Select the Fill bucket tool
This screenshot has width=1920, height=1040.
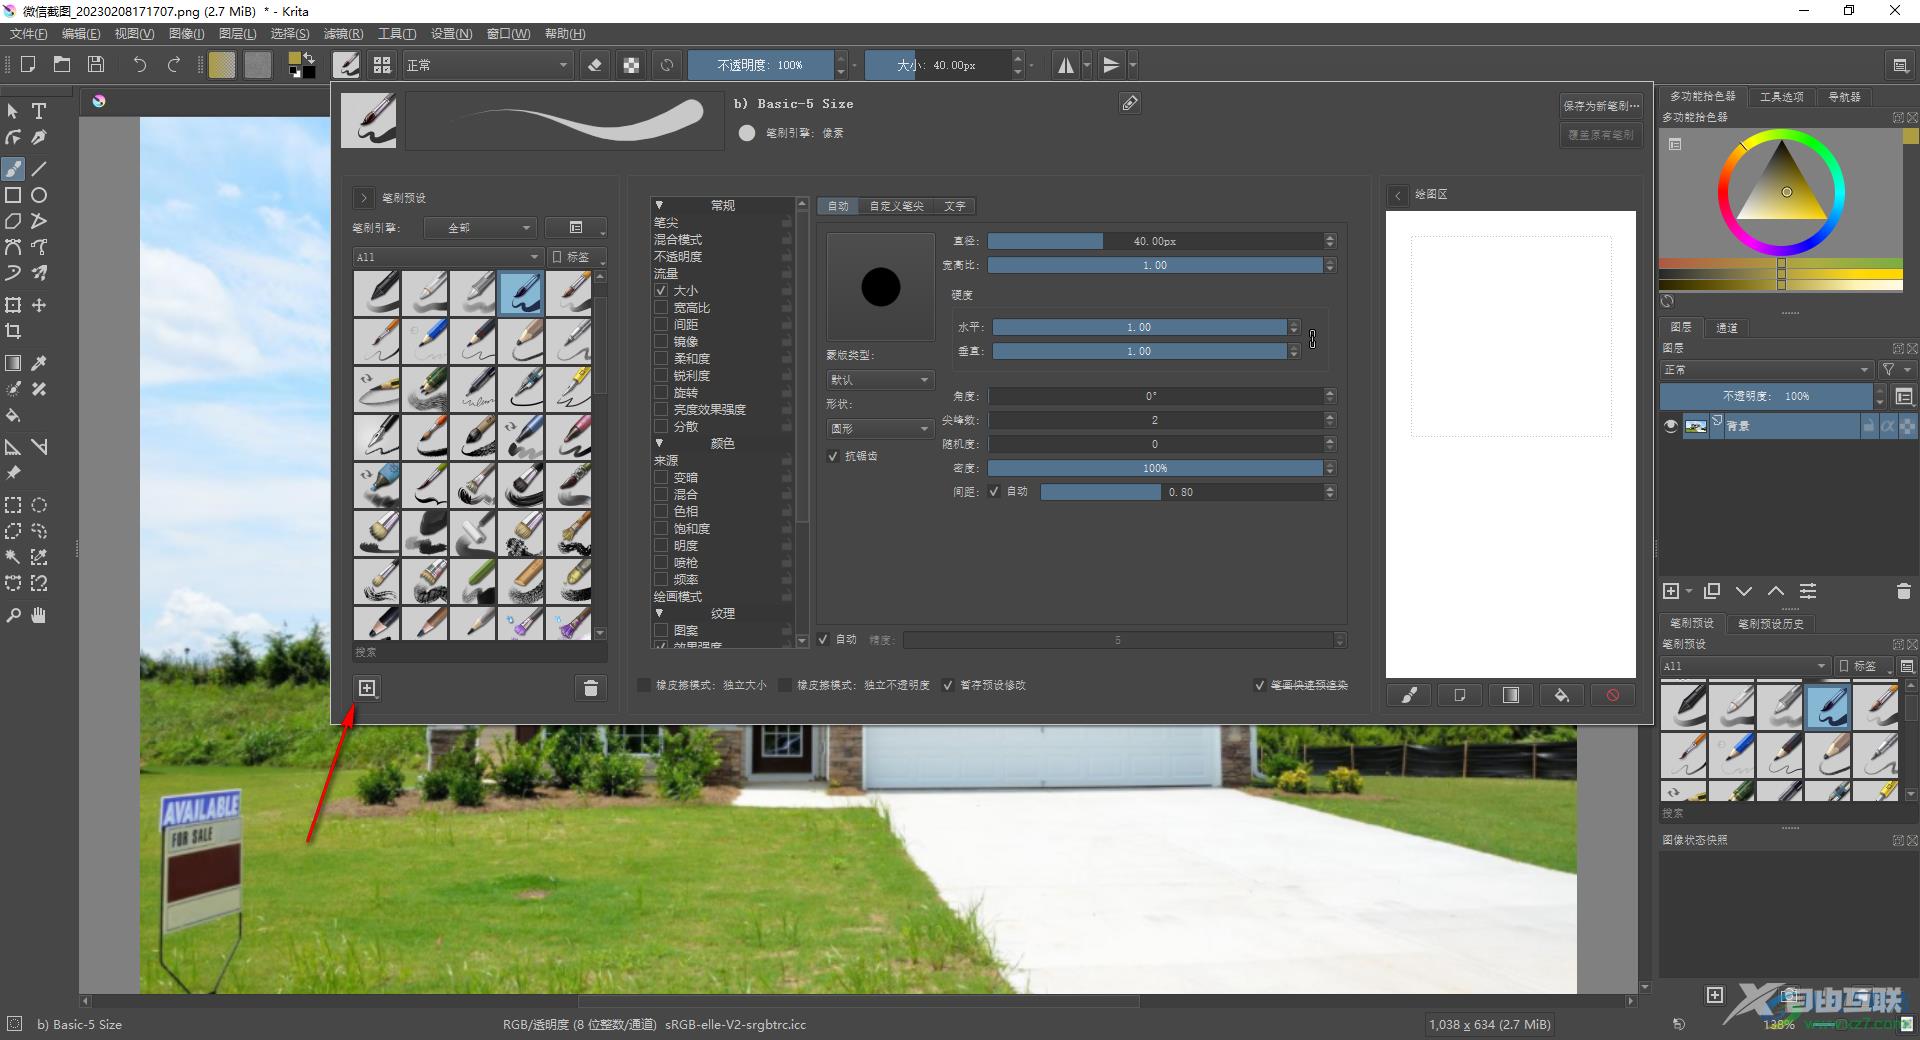pyautogui.click(x=13, y=415)
